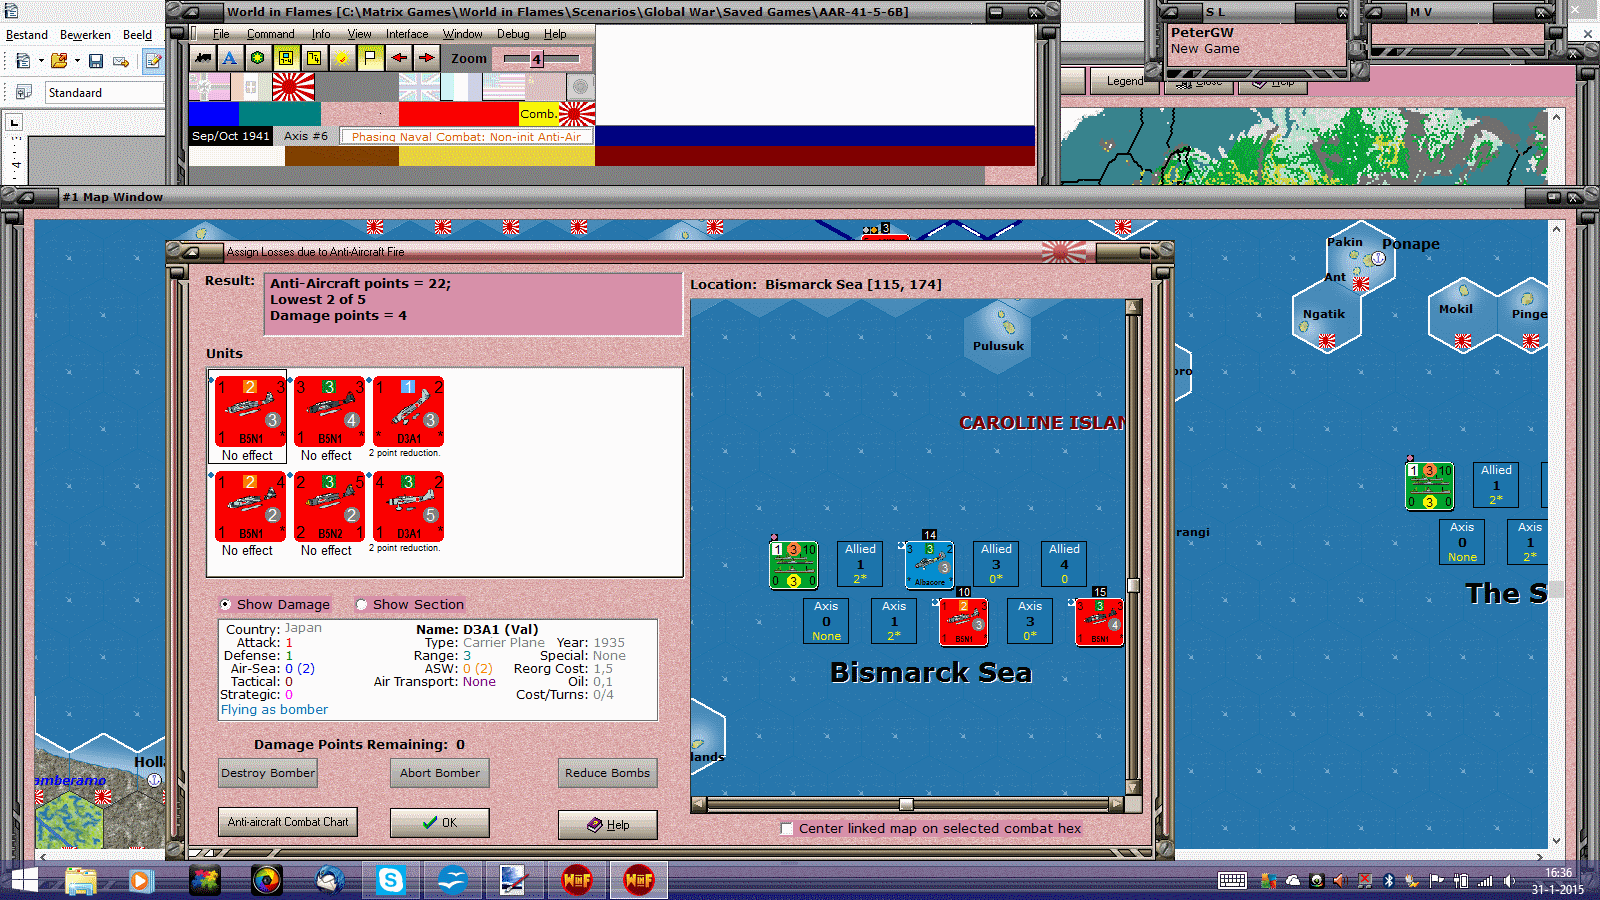This screenshot has height=900, width=1600.
Task: Click the edit document icon in the left editor
Action: 153,61
